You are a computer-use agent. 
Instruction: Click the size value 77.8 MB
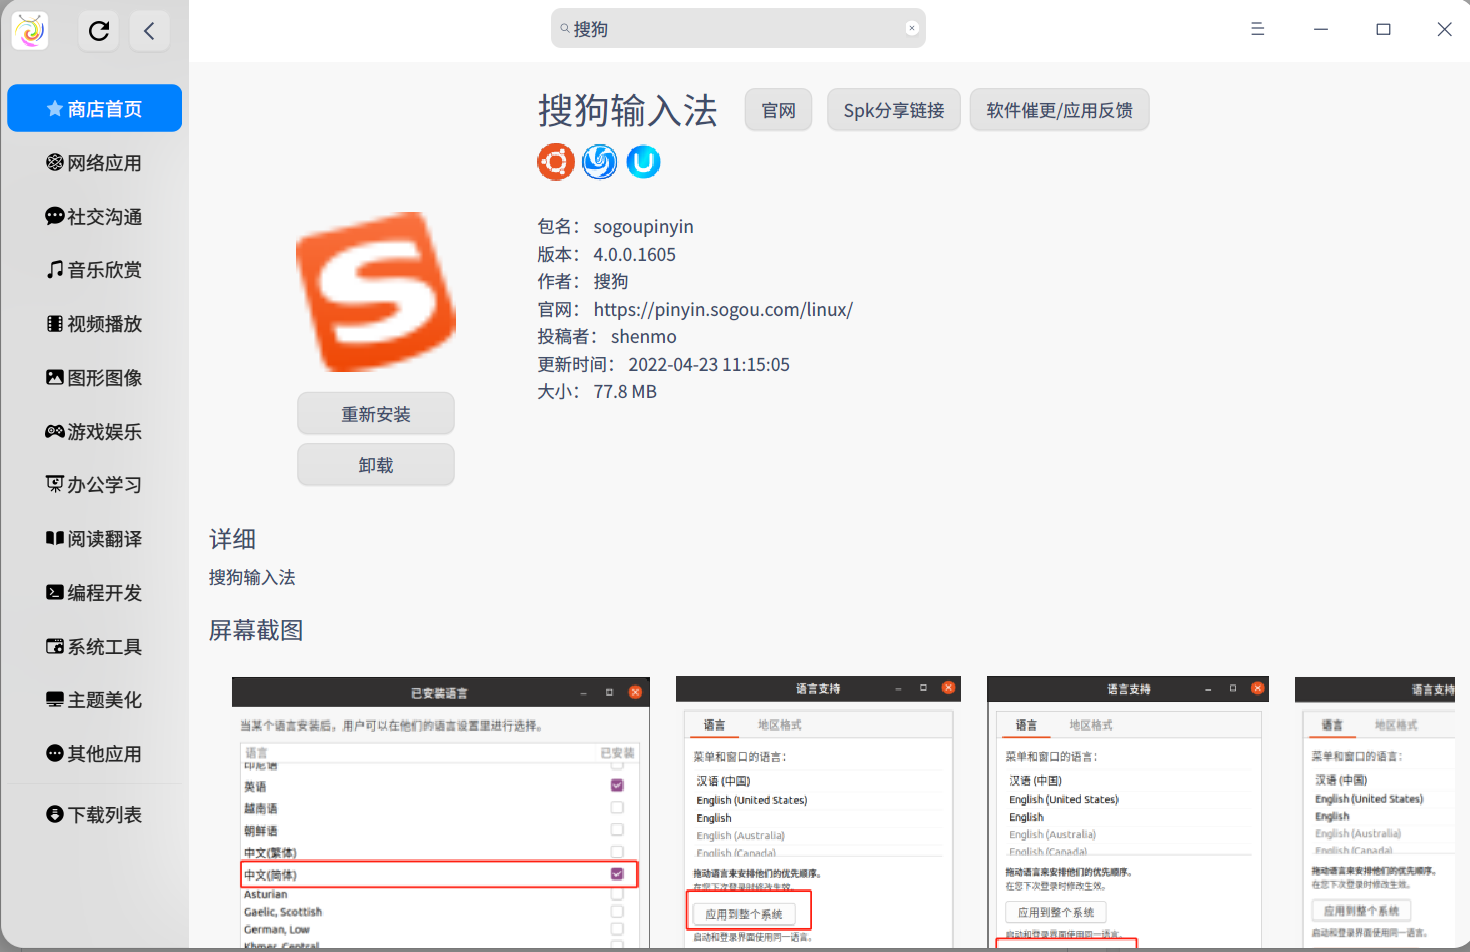(625, 391)
